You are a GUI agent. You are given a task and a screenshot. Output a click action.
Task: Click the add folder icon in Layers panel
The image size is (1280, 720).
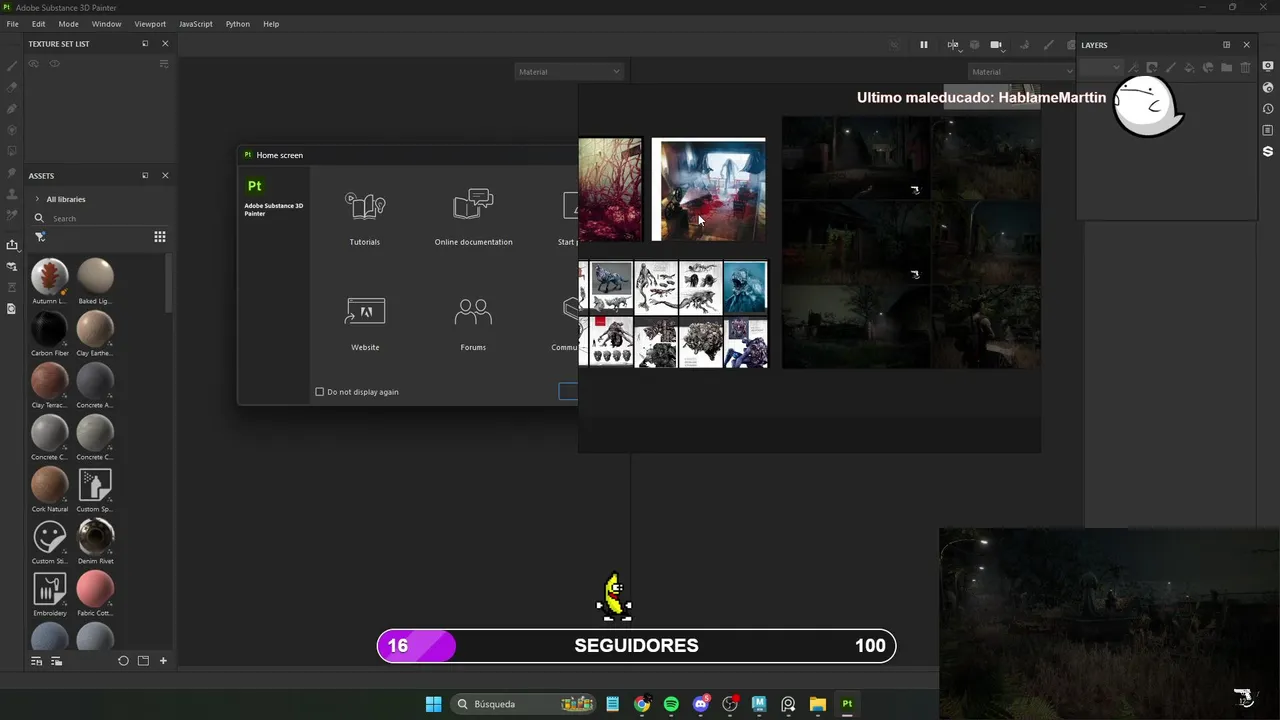point(1227,68)
